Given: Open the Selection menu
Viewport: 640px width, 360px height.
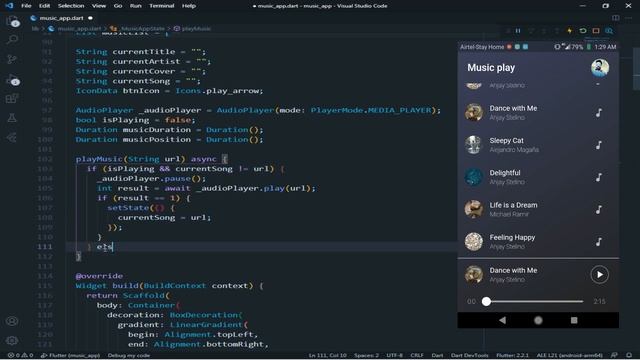Looking at the screenshot, I should point(71,6).
